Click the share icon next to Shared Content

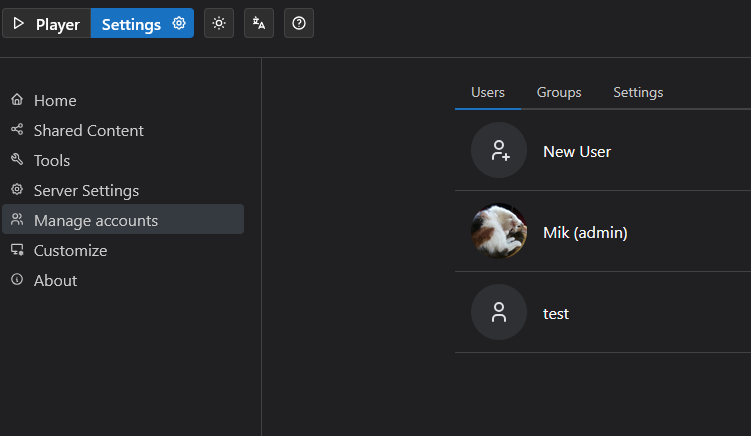[17, 129]
